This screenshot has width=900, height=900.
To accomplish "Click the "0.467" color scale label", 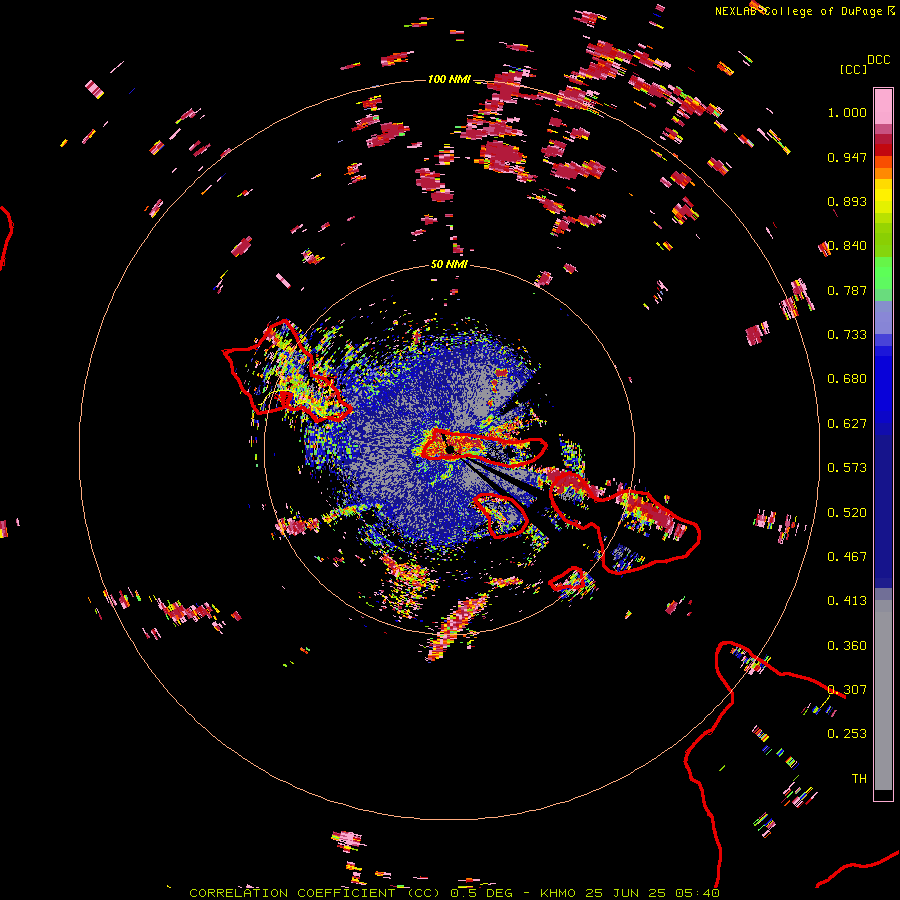I will point(847,557).
